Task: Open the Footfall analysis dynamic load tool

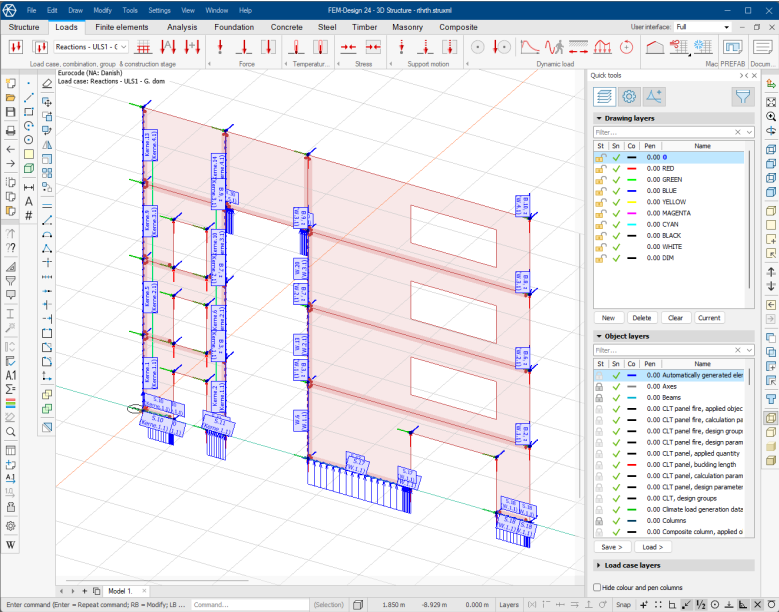Action: tap(553, 47)
